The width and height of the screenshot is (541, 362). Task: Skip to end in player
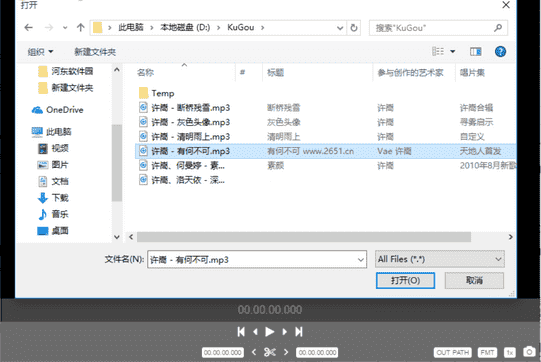point(299,332)
